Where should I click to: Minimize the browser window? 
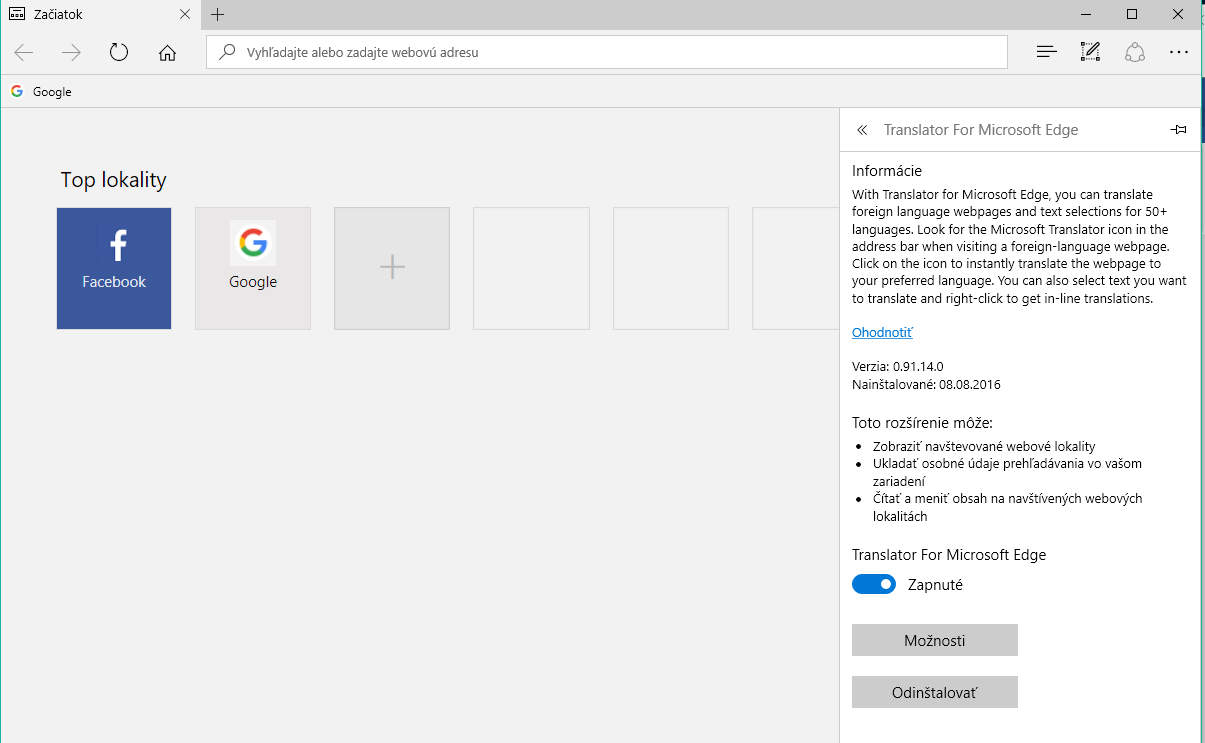pyautogui.click(x=1086, y=14)
